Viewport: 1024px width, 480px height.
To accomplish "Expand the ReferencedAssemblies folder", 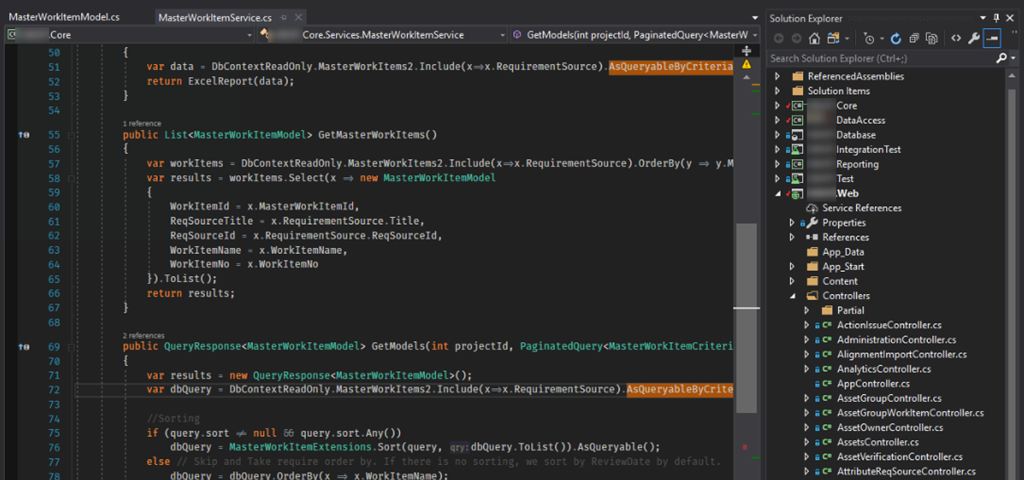I will 777,76.
